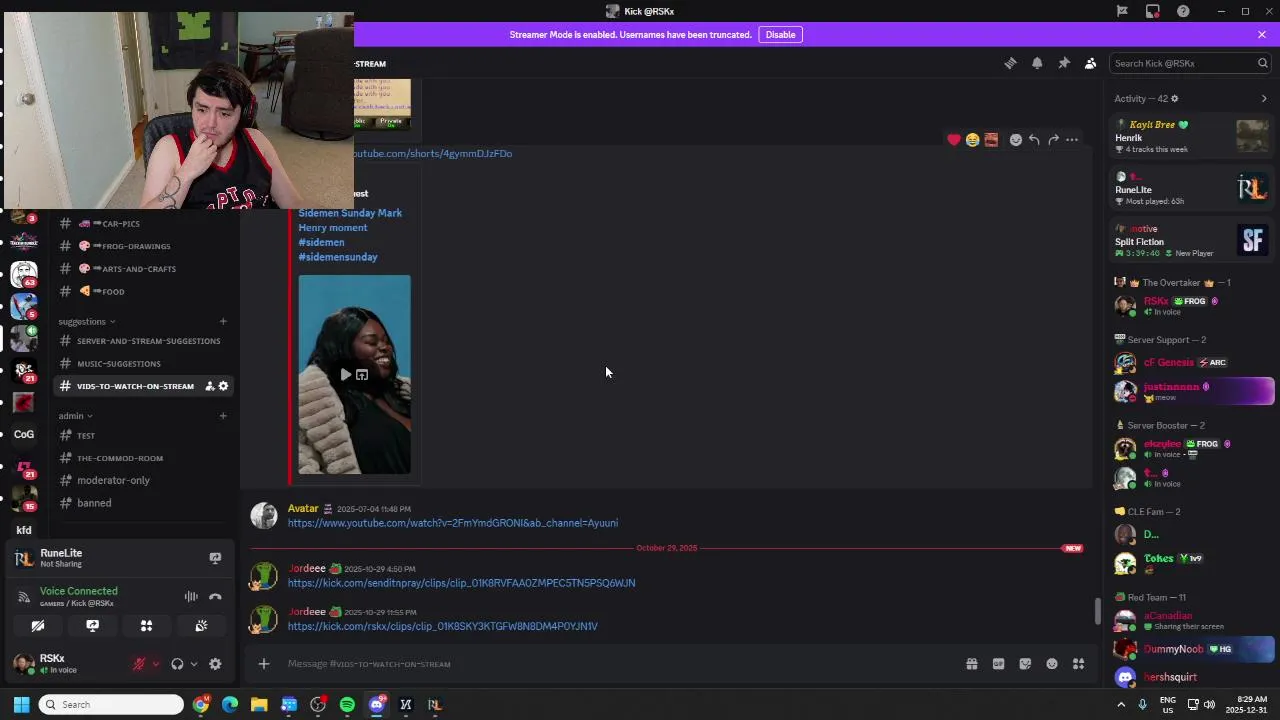
Task: Dismiss the Streamer Mode banner
Action: [x=1262, y=34]
